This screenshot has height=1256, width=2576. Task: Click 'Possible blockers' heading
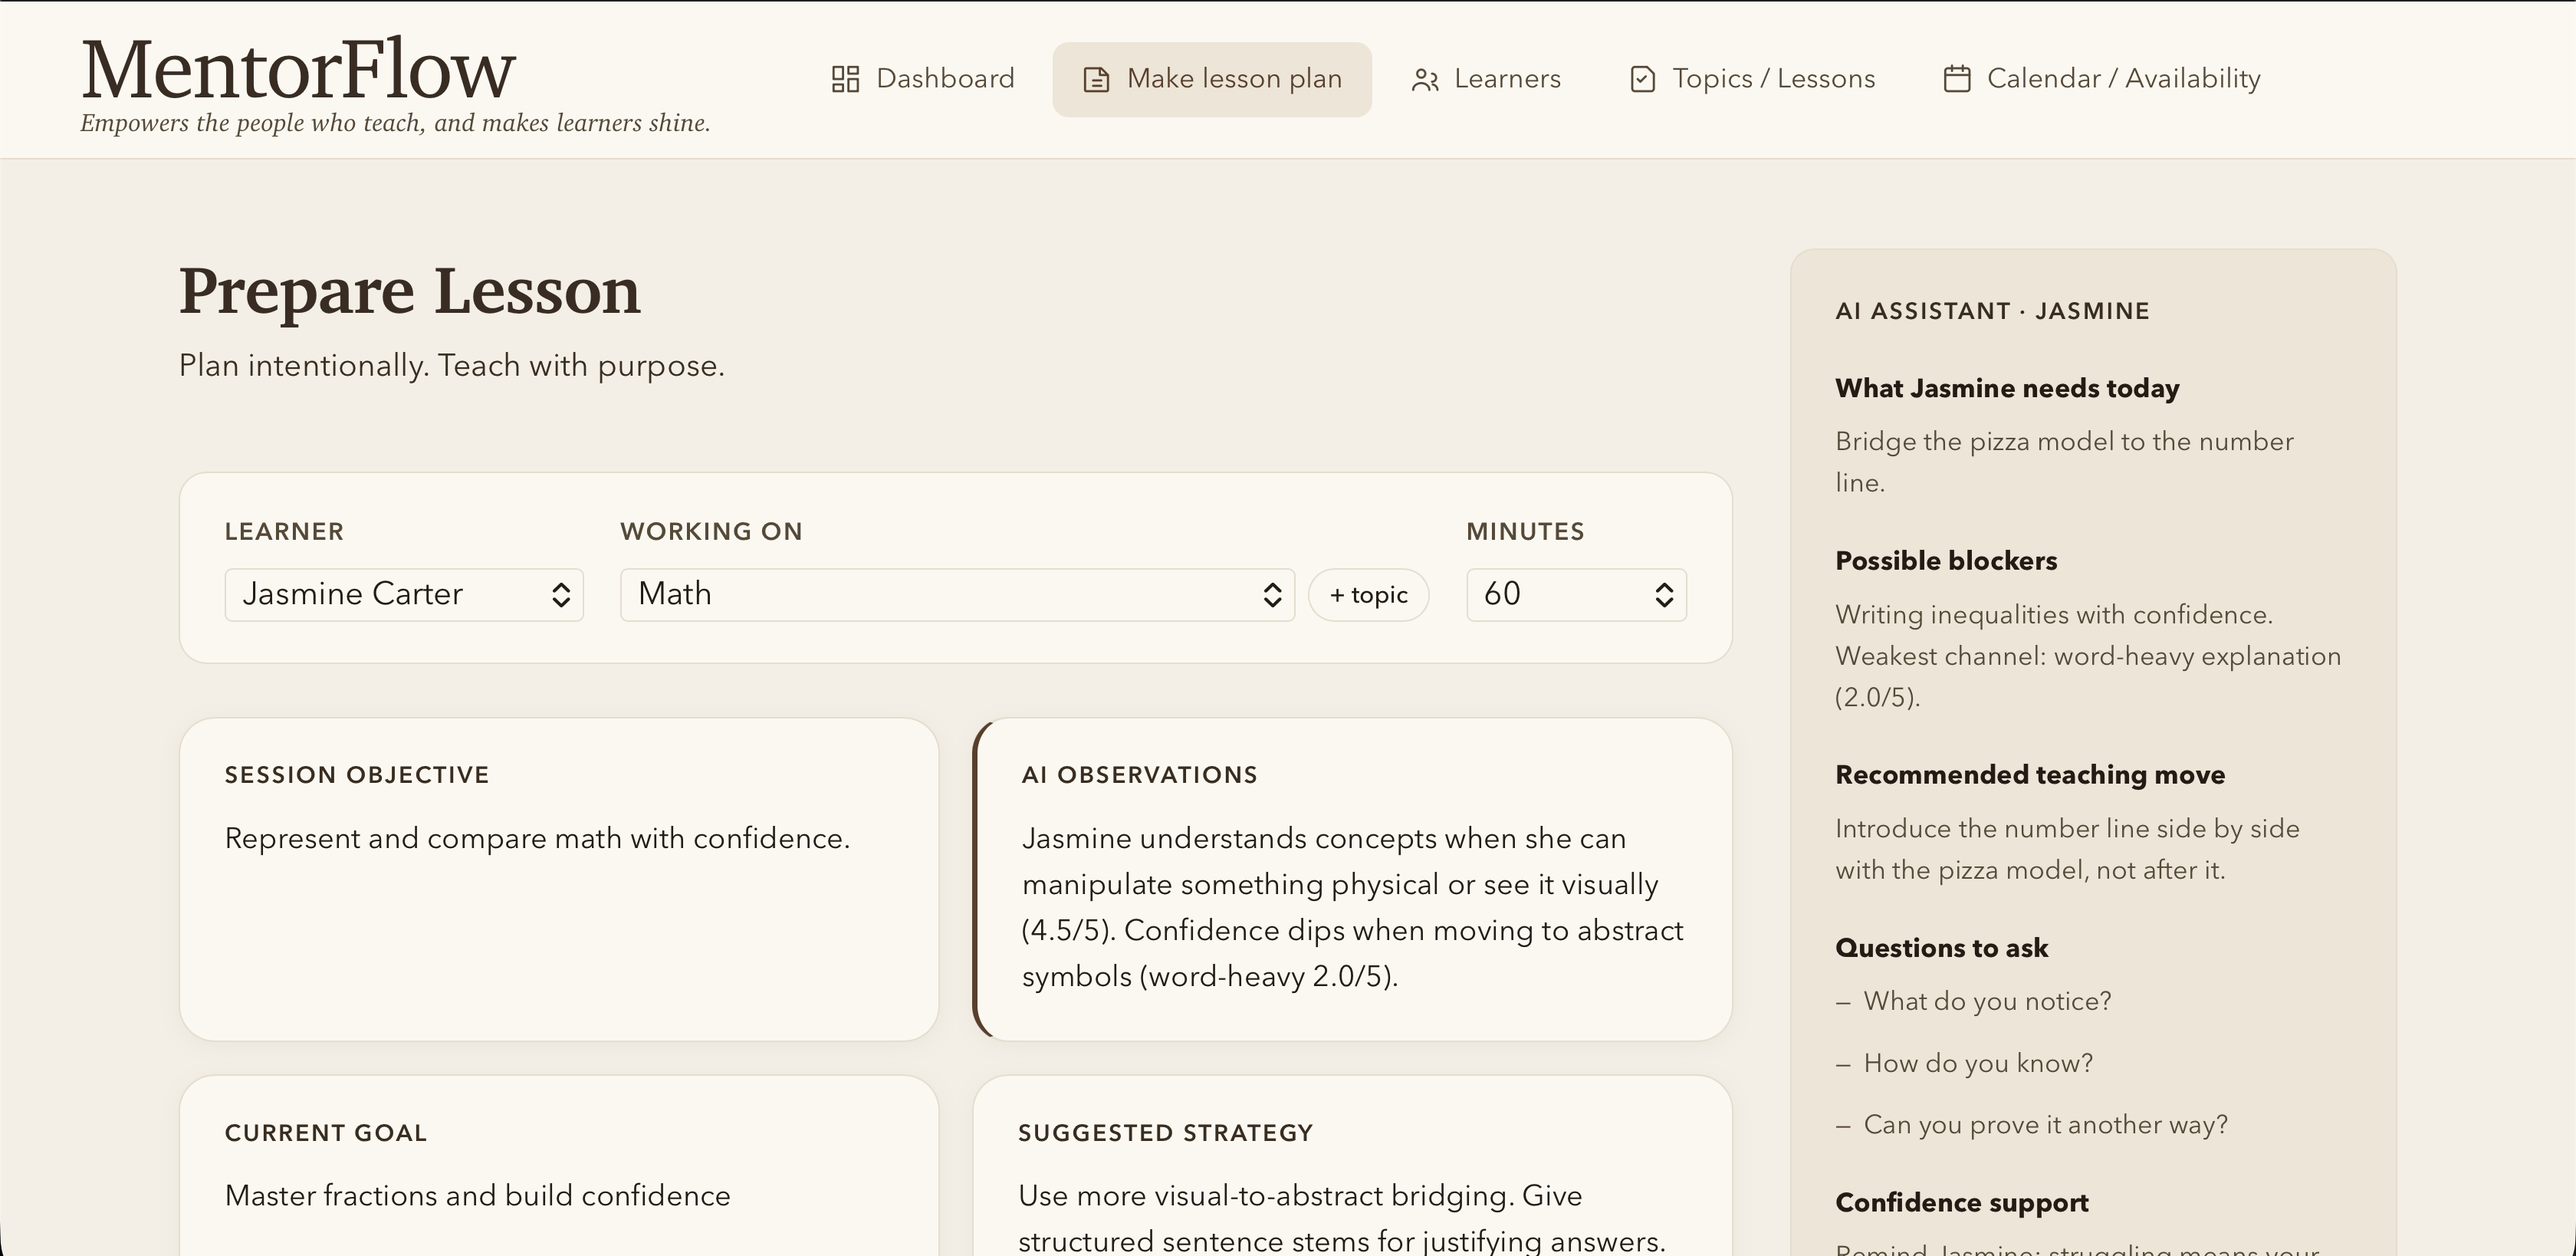[1946, 561]
